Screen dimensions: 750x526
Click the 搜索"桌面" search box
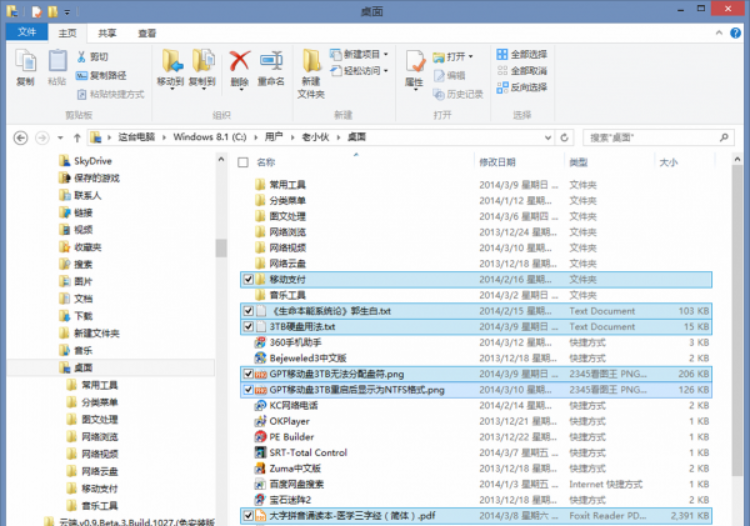[x=648, y=136]
